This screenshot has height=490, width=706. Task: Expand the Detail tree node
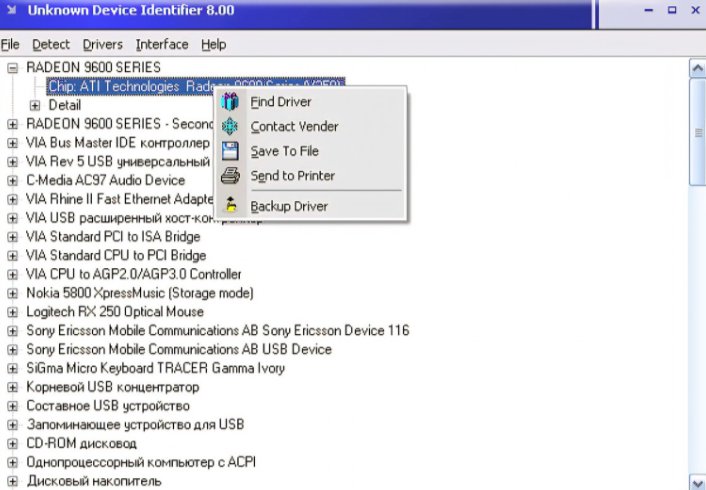pyautogui.click(x=35, y=105)
